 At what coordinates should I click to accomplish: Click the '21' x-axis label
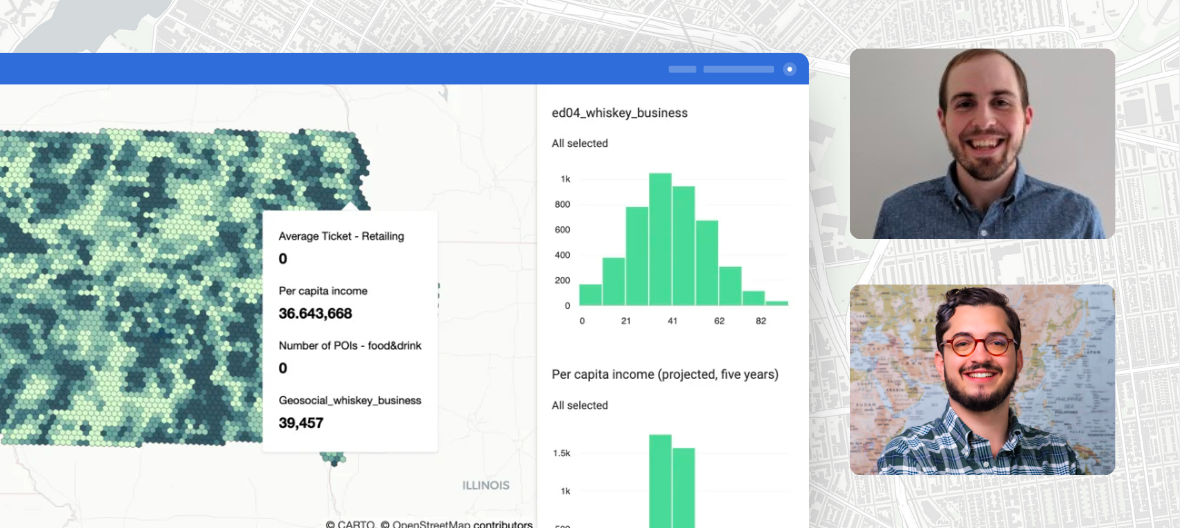tap(626, 321)
